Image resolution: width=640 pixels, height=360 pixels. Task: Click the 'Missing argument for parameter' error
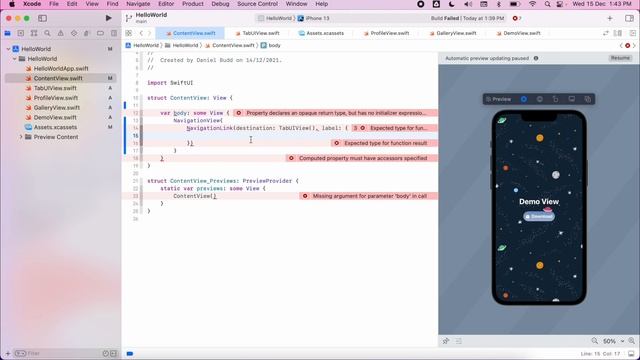pos(369,196)
